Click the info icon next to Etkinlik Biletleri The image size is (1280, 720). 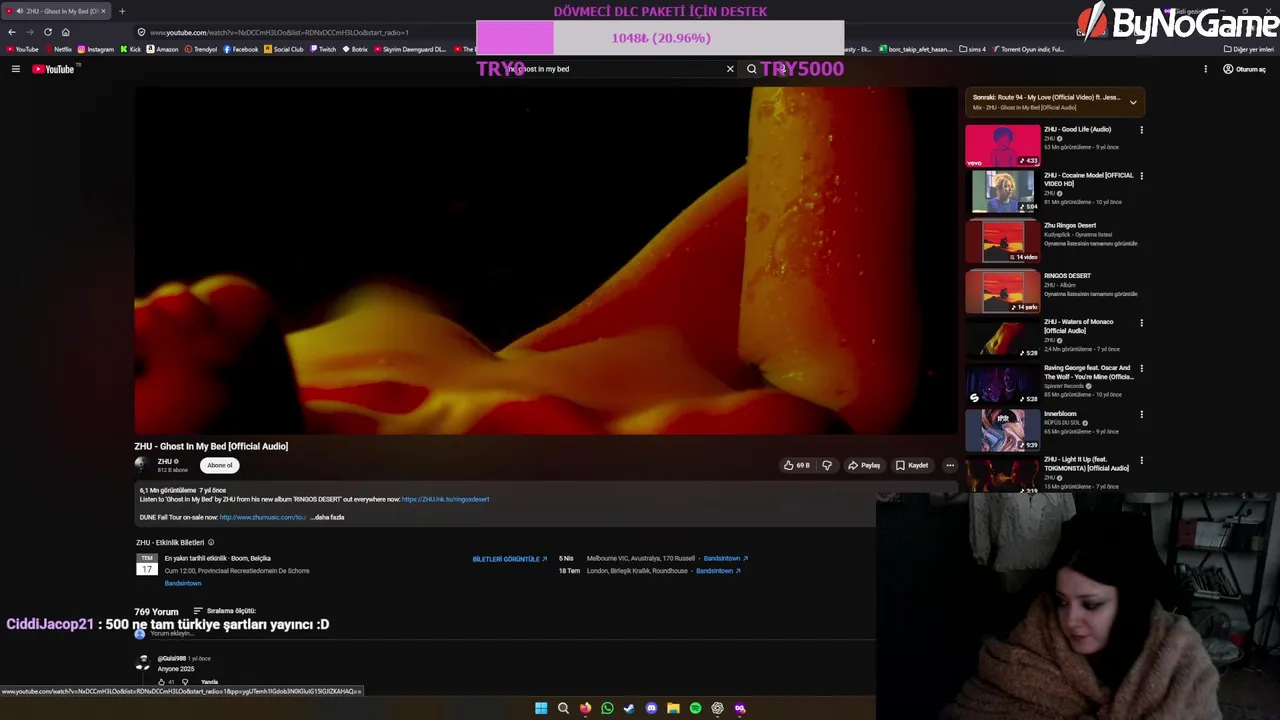tap(210, 542)
